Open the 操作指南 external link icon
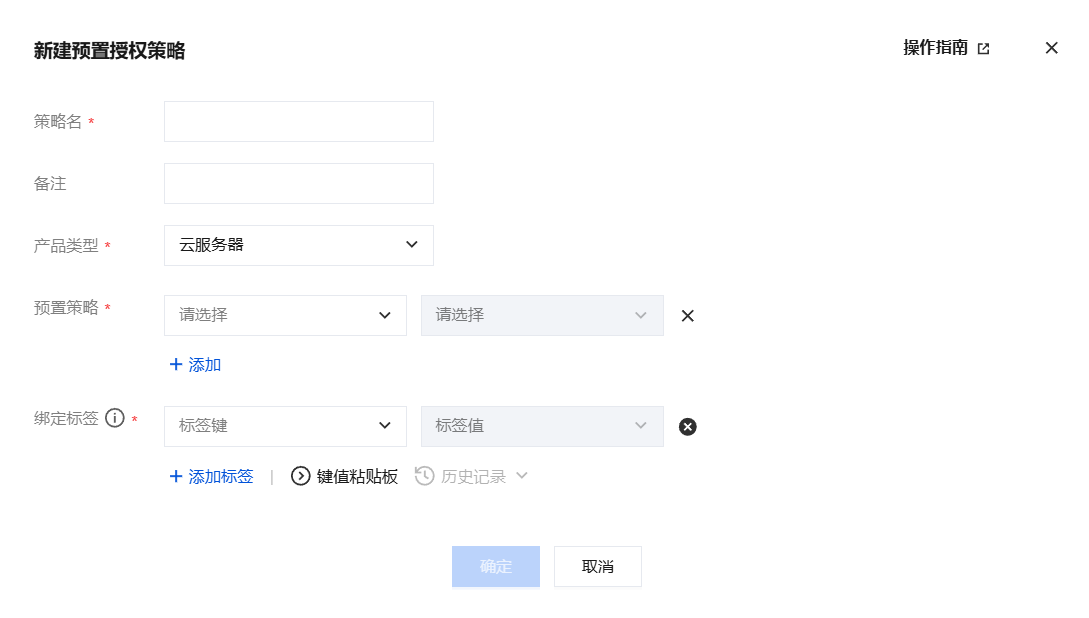 click(x=983, y=49)
